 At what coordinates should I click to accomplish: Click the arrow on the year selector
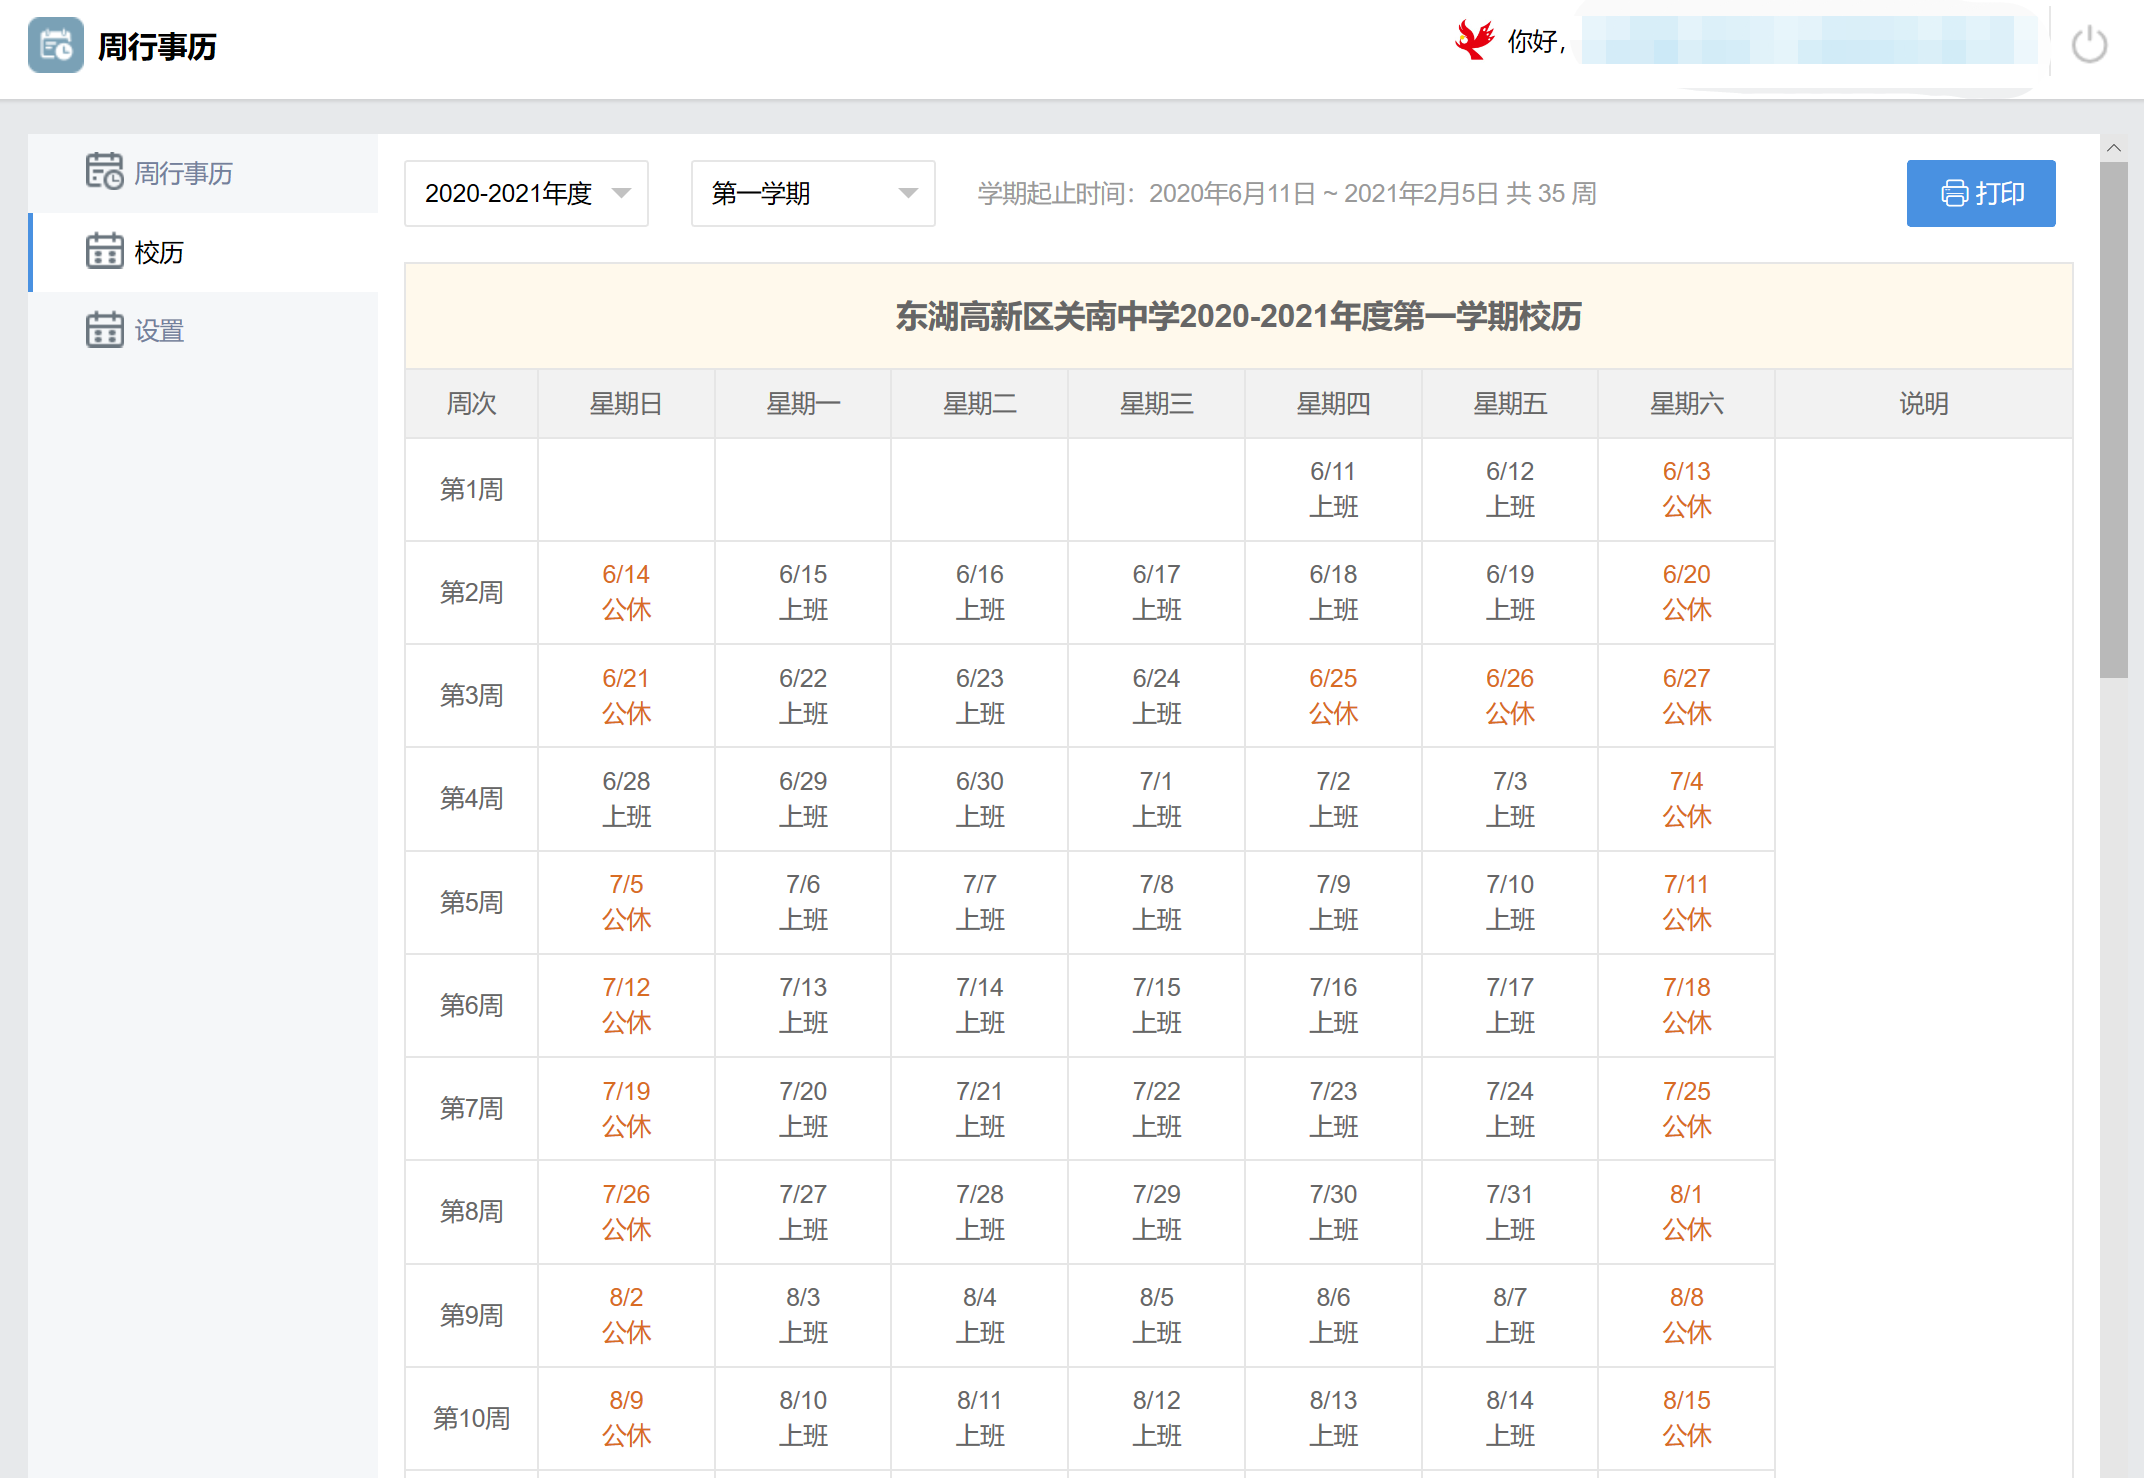click(x=621, y=193)
